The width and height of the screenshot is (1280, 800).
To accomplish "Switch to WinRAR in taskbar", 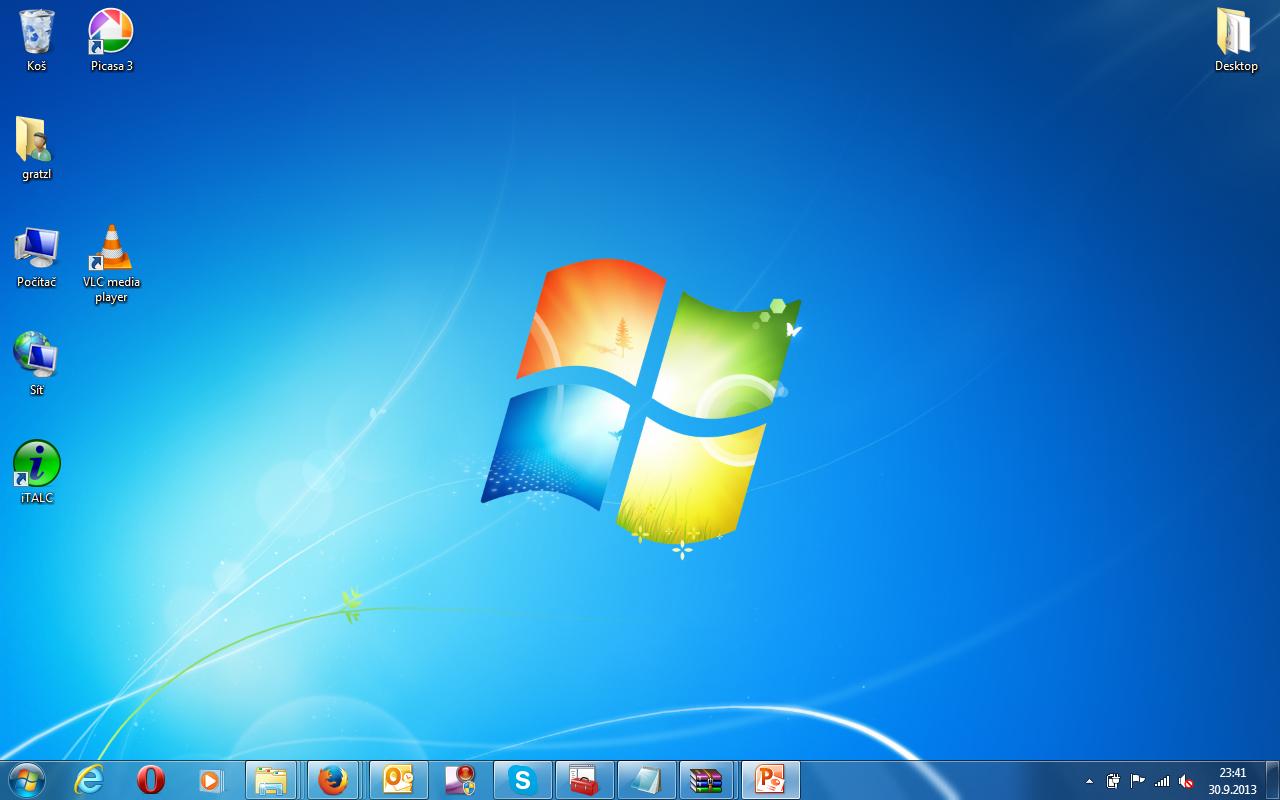I will click(x=707, y=780).
